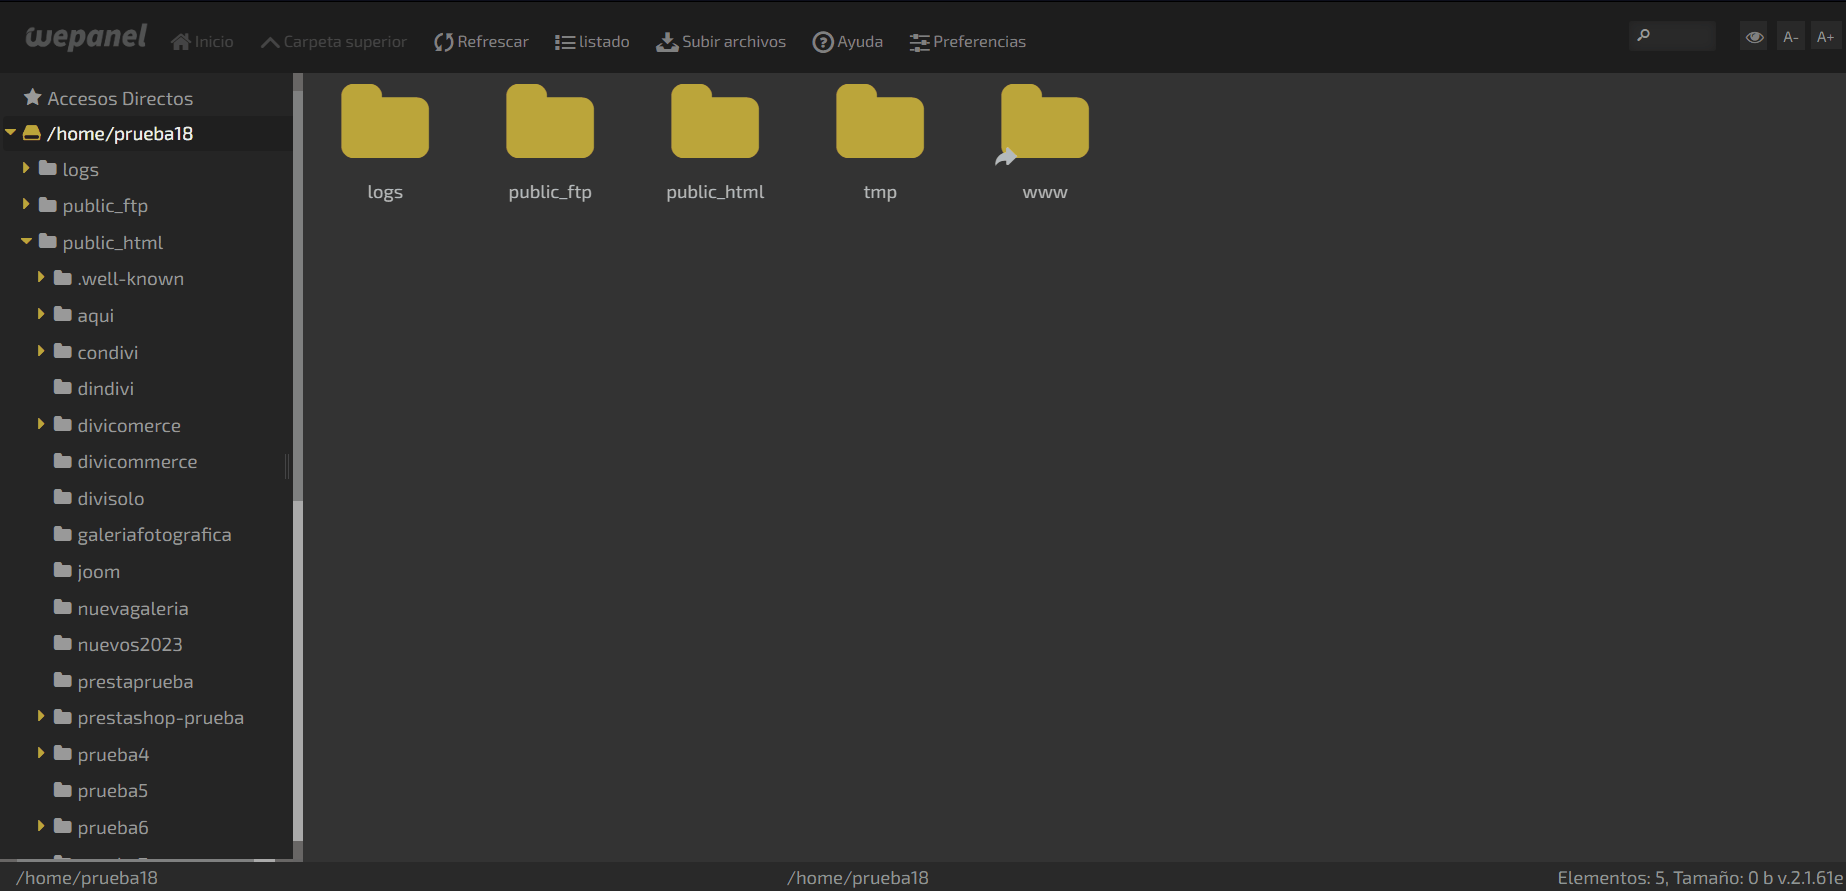This screenshot has height=891, width=1846.
Task: Expand the logs folder in tree
Action: tap(26, 168)
